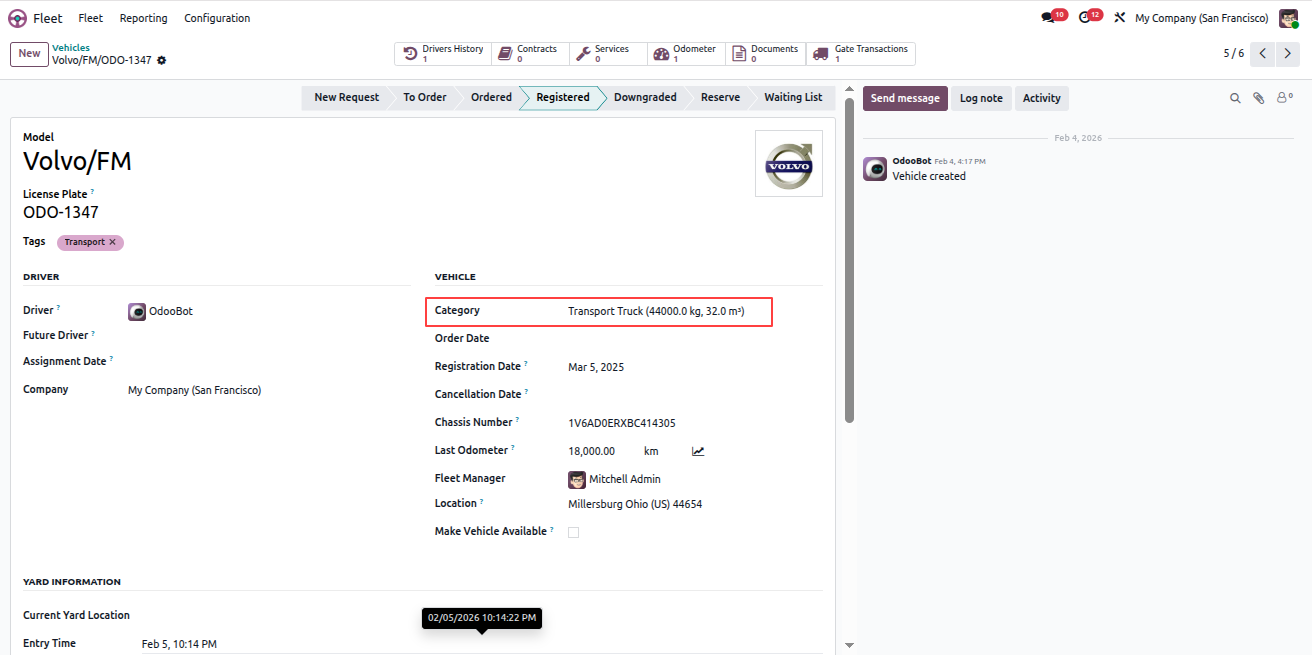This screenshot has height=655, width=1312.
Task: Set status to Waiting List
Action: pos(793,97)
